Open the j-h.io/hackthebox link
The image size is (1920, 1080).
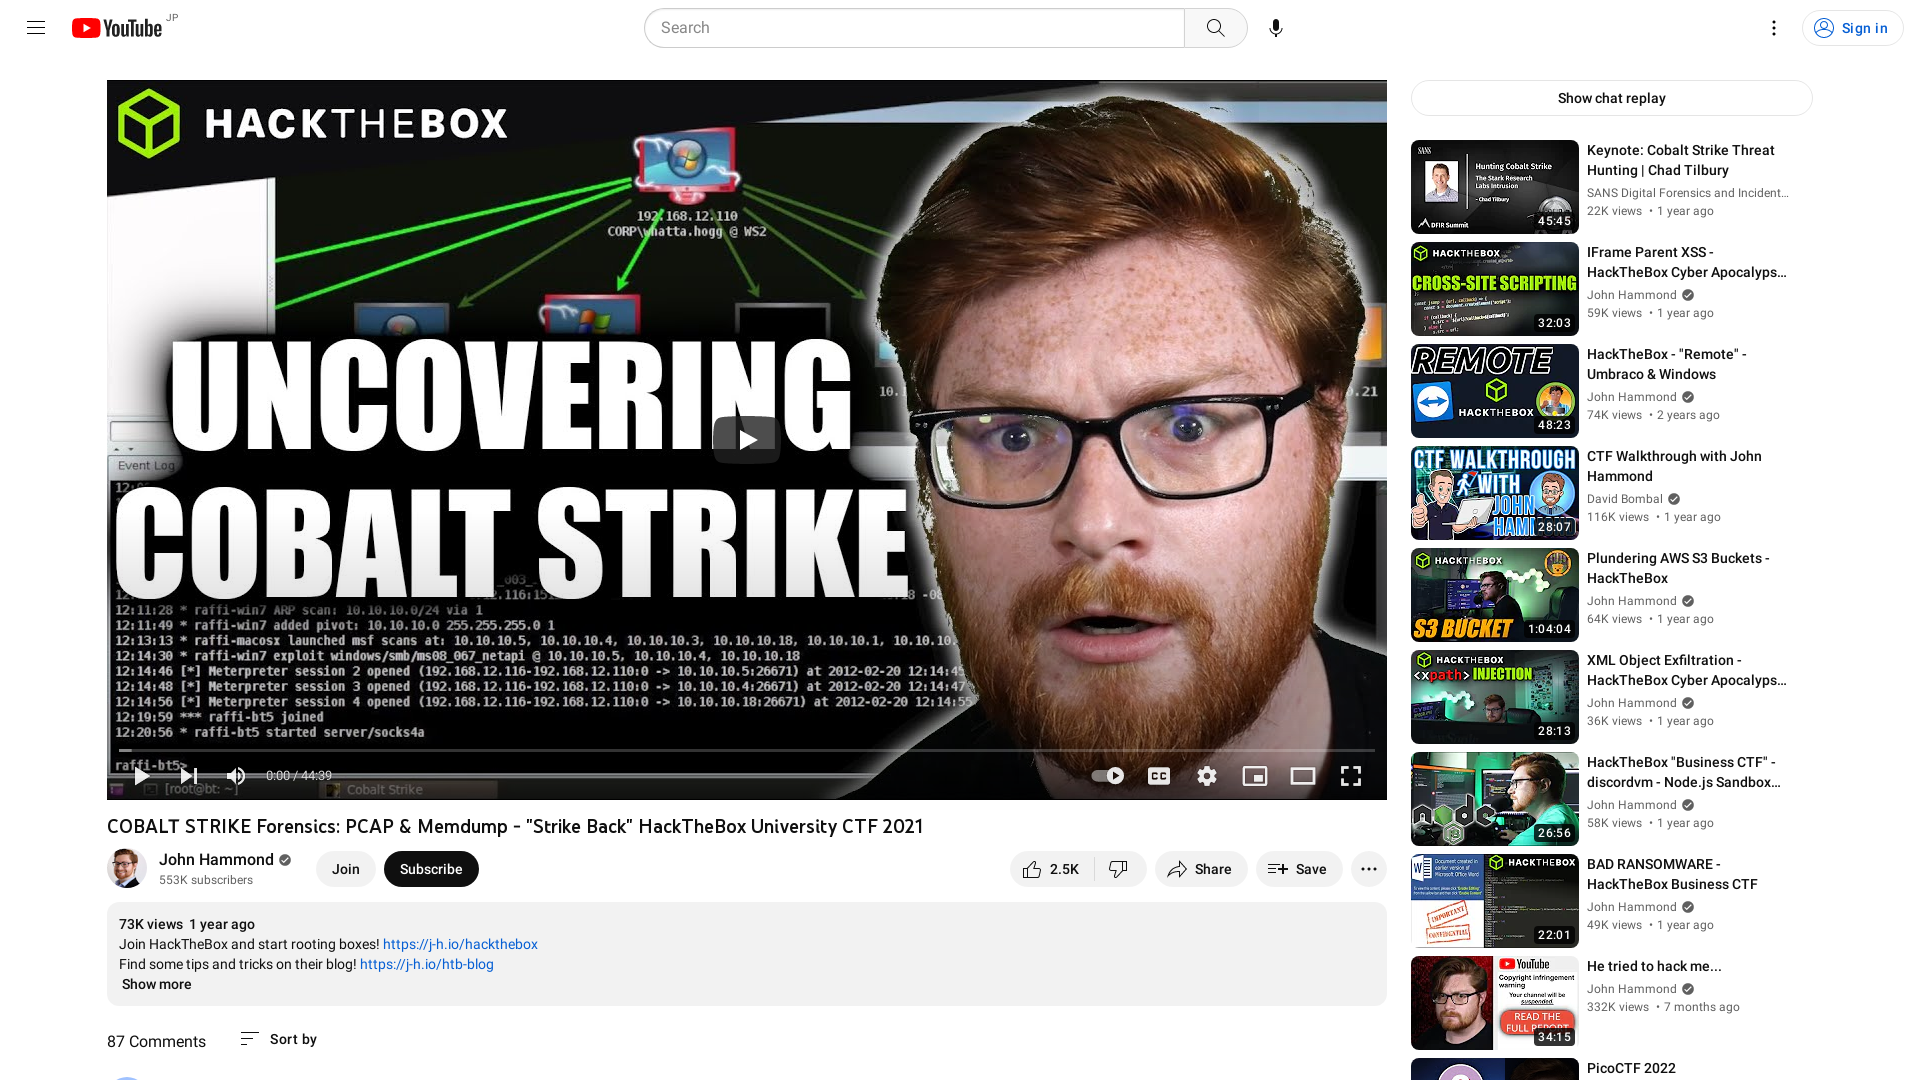460,944
